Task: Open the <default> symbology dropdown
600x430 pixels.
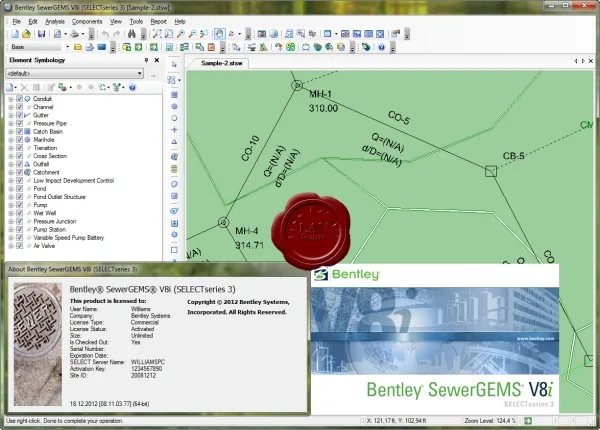Action: pos(74,73)
